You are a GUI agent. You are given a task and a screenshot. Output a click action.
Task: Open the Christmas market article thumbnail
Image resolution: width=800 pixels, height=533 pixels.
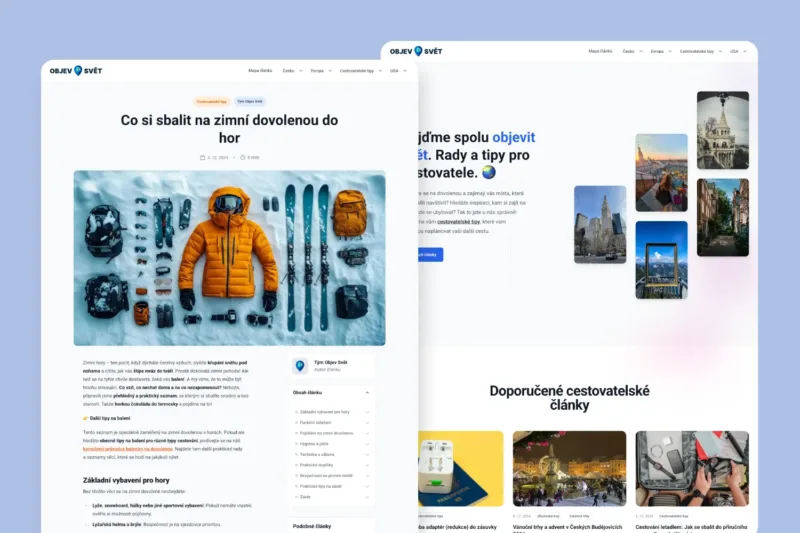click(x=569, y=468)
